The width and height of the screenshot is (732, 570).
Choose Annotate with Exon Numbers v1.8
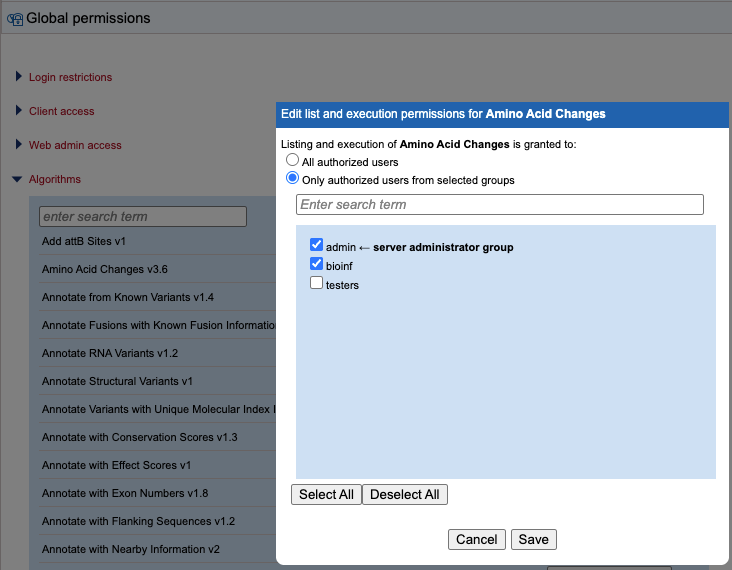click(125, 493)
